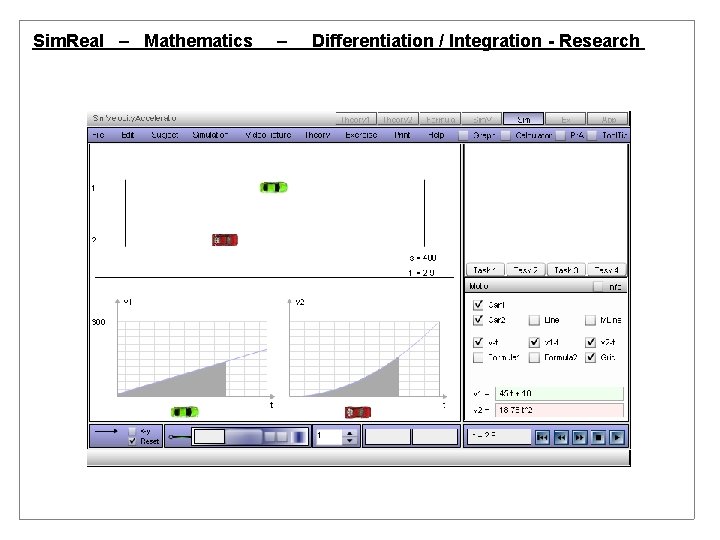Toggle the Grid checkbox
The height and width of the screenshot is (540, 720).
point(591,357)
